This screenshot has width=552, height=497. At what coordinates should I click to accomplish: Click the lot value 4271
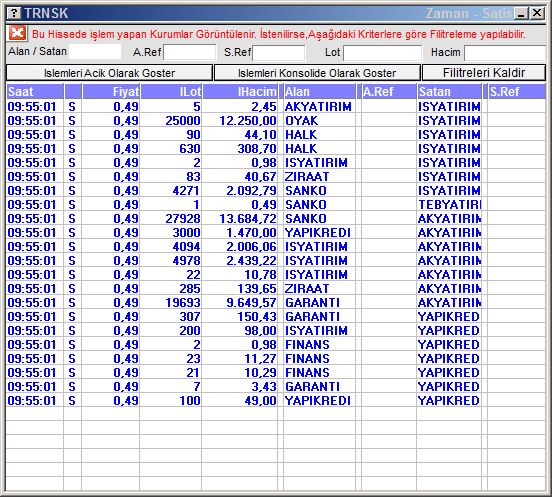coord(186,191)
